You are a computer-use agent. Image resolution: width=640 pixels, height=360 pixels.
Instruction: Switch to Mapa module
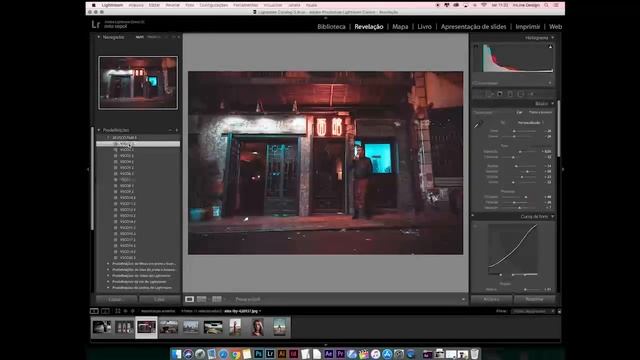[x=400, y=27]
